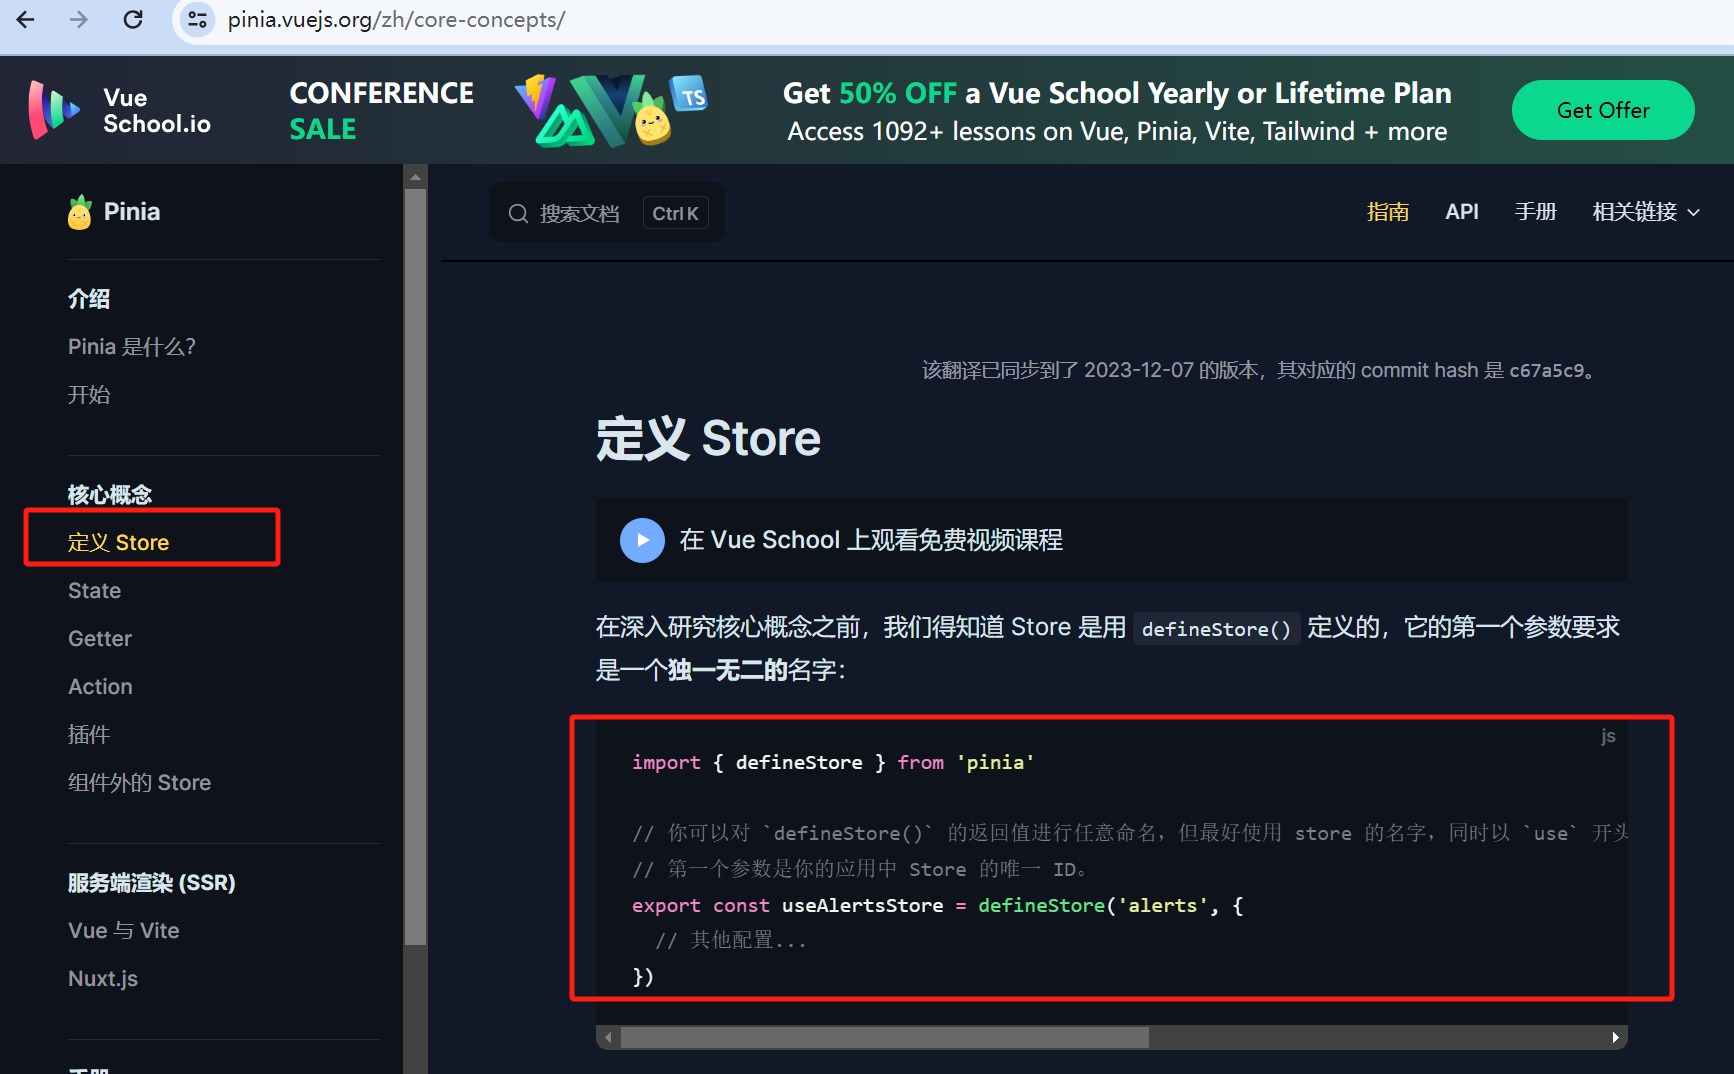Expand the 相关链接 dropdown
Viewport: 1734px width, 1074px height.
coord(1645,212)
